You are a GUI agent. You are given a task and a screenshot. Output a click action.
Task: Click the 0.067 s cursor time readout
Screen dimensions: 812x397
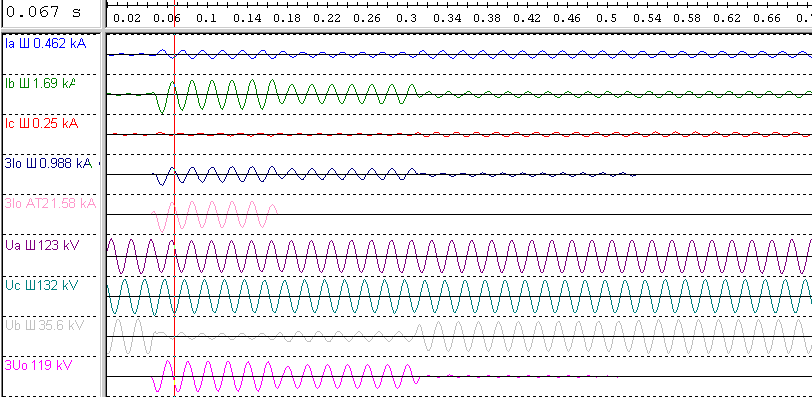[44, 12]
